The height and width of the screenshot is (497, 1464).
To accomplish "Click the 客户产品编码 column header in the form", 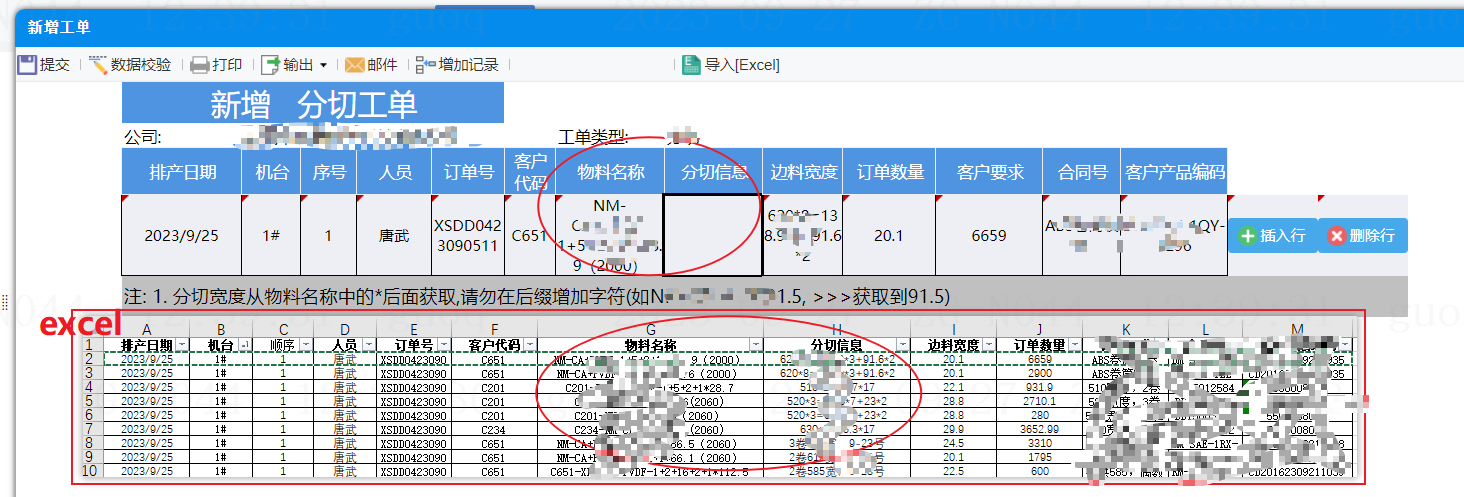I will (1174, 172).
